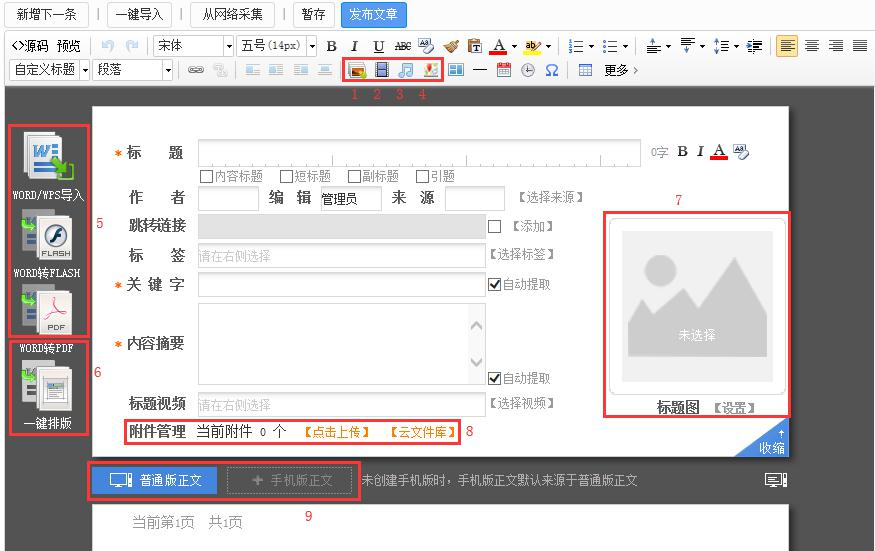Toggle bold formatting in the editor toolbar
875x551 pixels.
click(331, 46)
